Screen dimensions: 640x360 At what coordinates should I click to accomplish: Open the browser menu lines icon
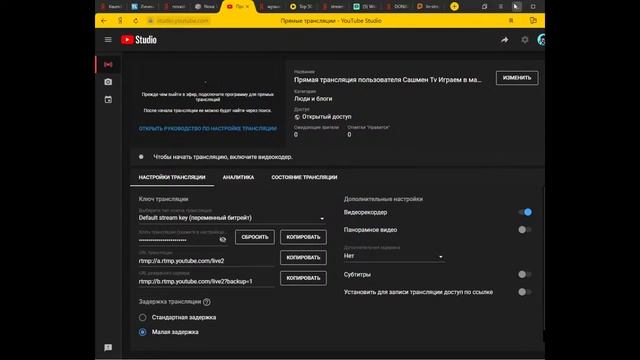[500, 7]
